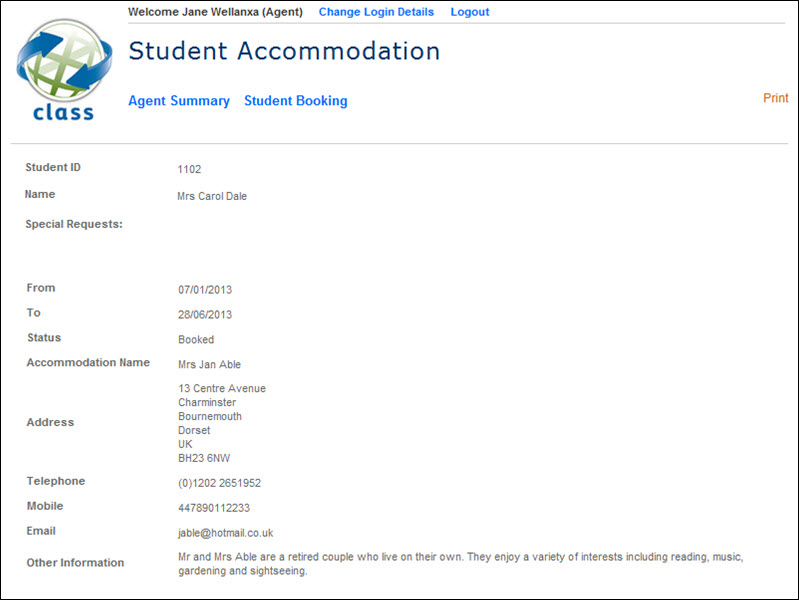This screenshot has width=799, height=600.
Task: Select the To date 28/06/2013
Action: tap(205, 315)
